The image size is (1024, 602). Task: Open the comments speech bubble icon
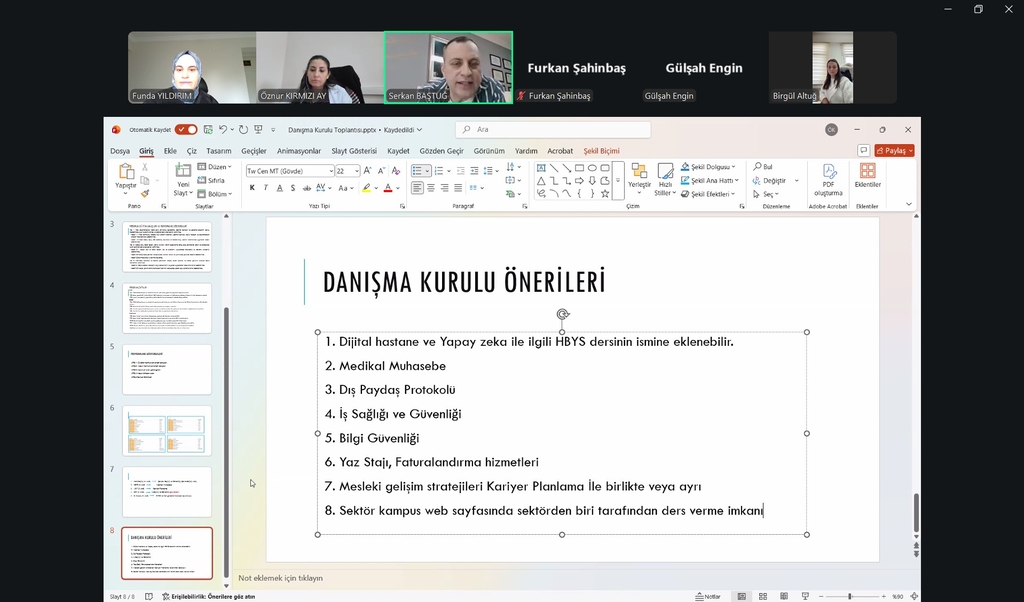(863, 151)
